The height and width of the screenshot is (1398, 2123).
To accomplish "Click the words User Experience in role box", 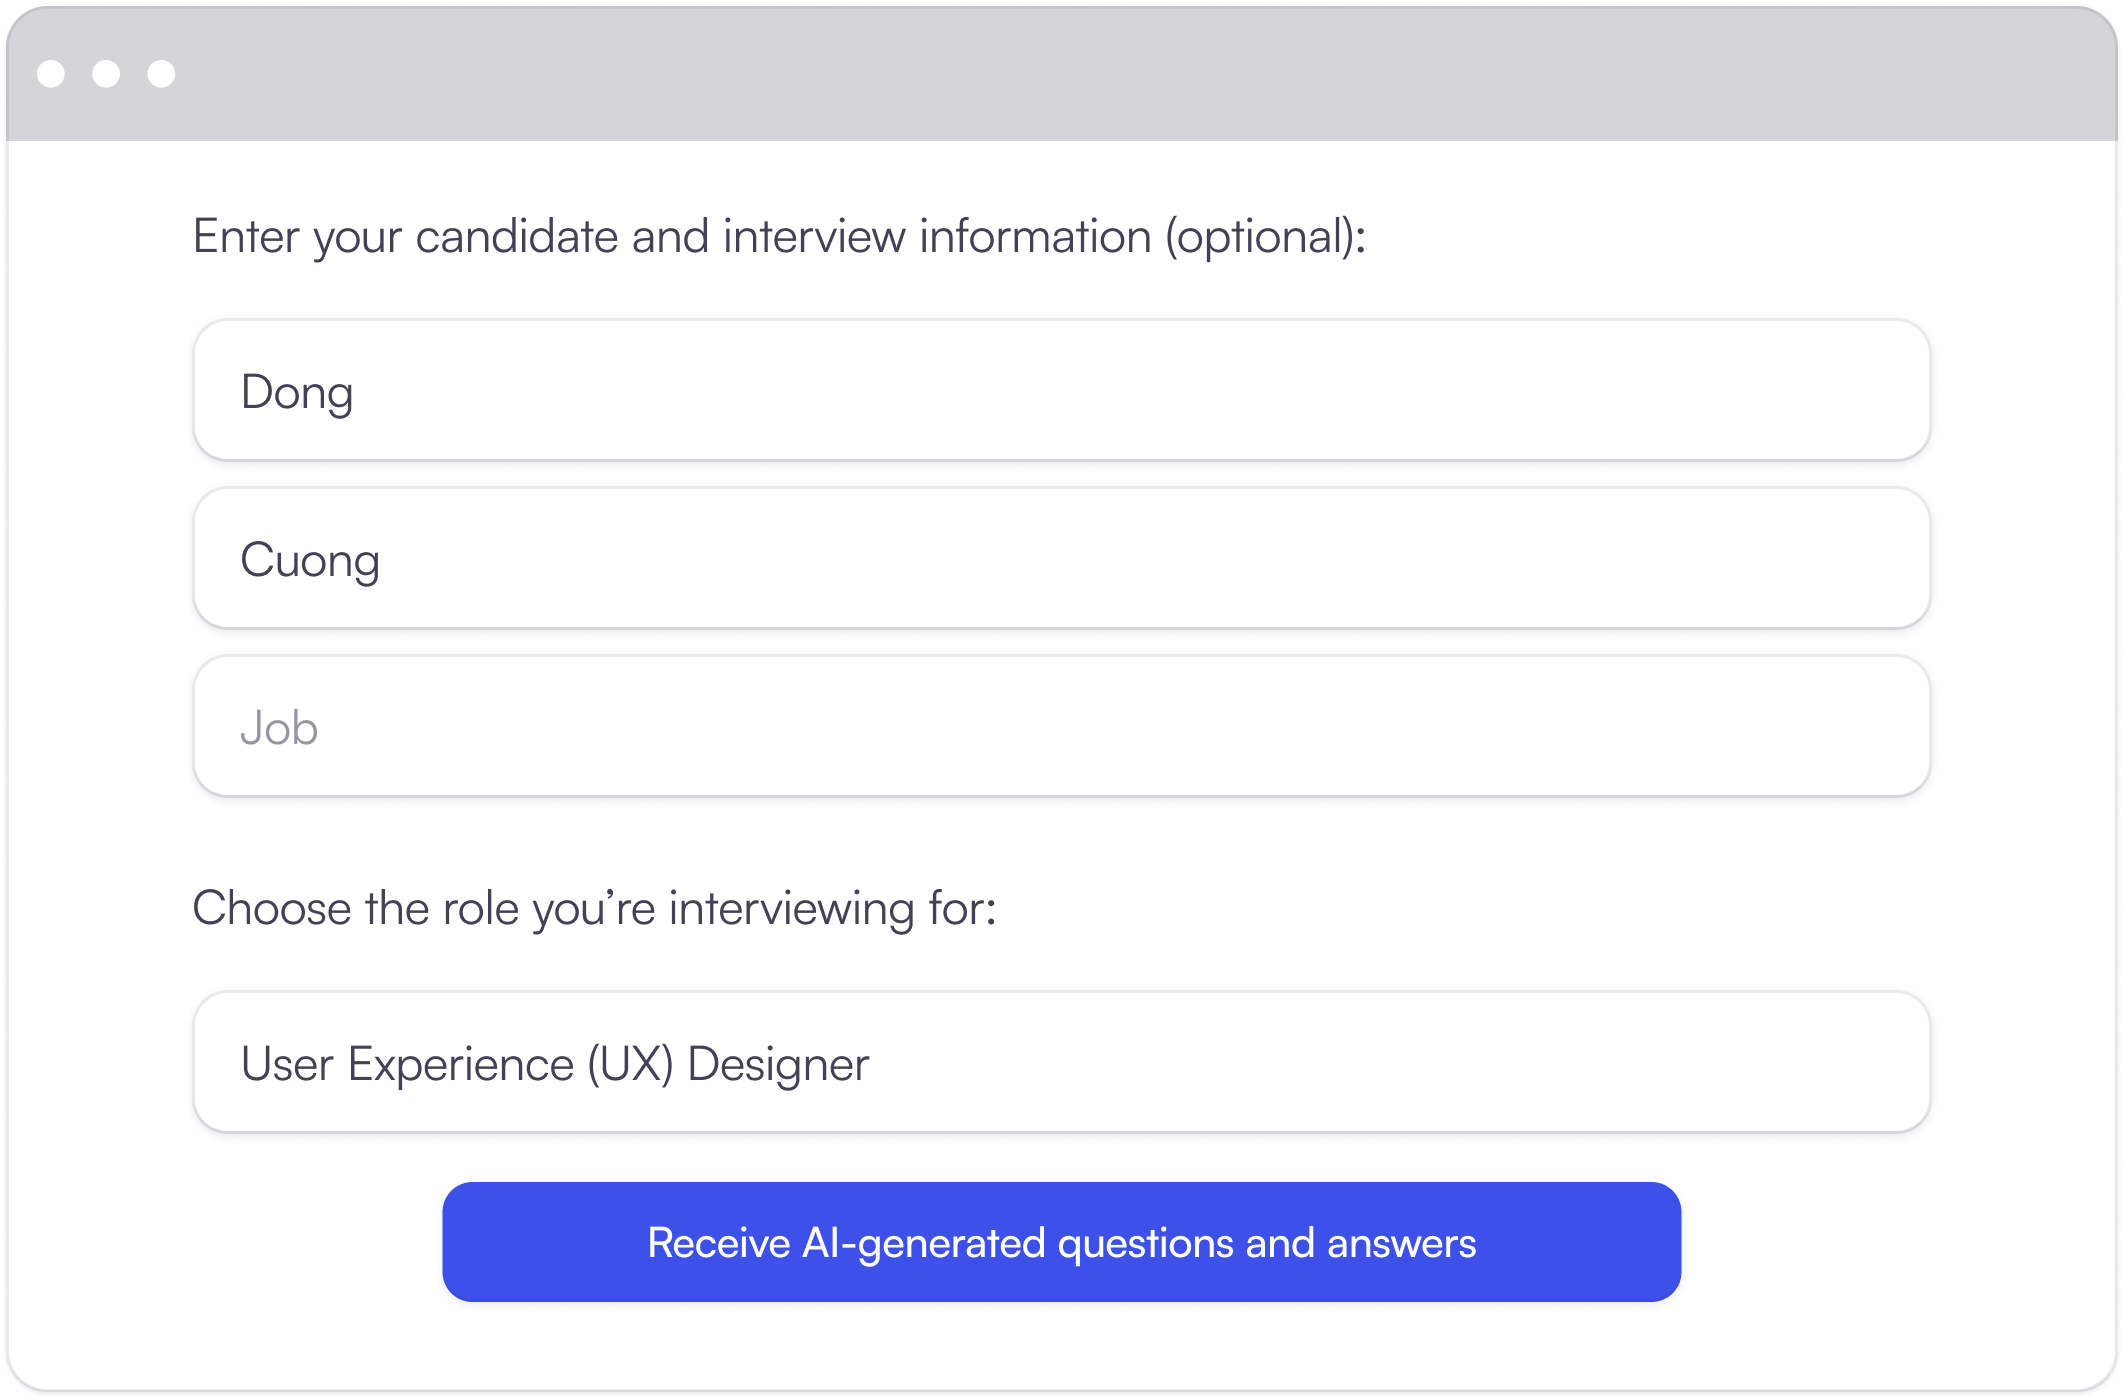I will point(407,1064).
